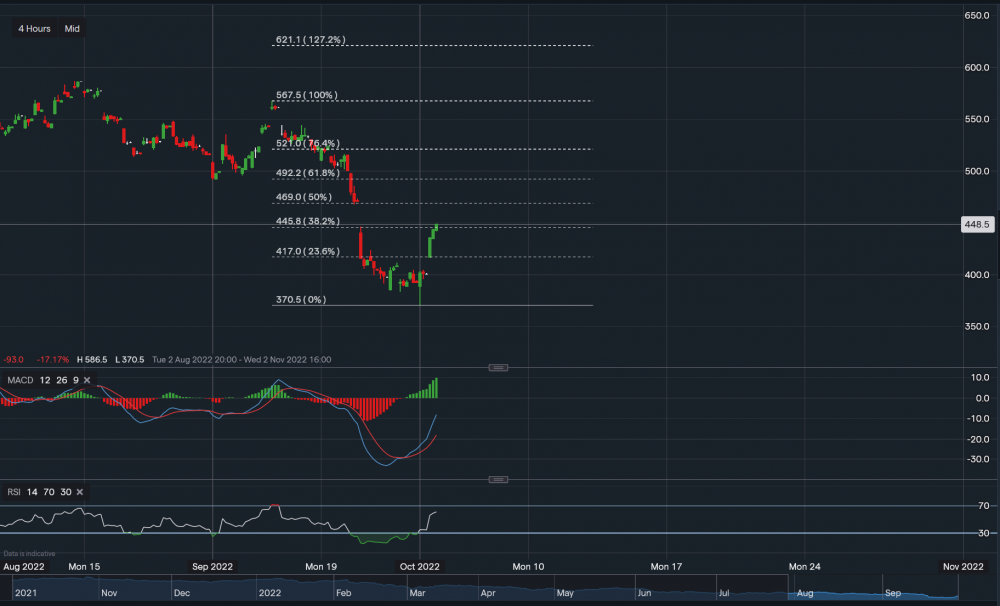
Task: Click the panel grip handle above the MACD pane
Action: (497, 367)
